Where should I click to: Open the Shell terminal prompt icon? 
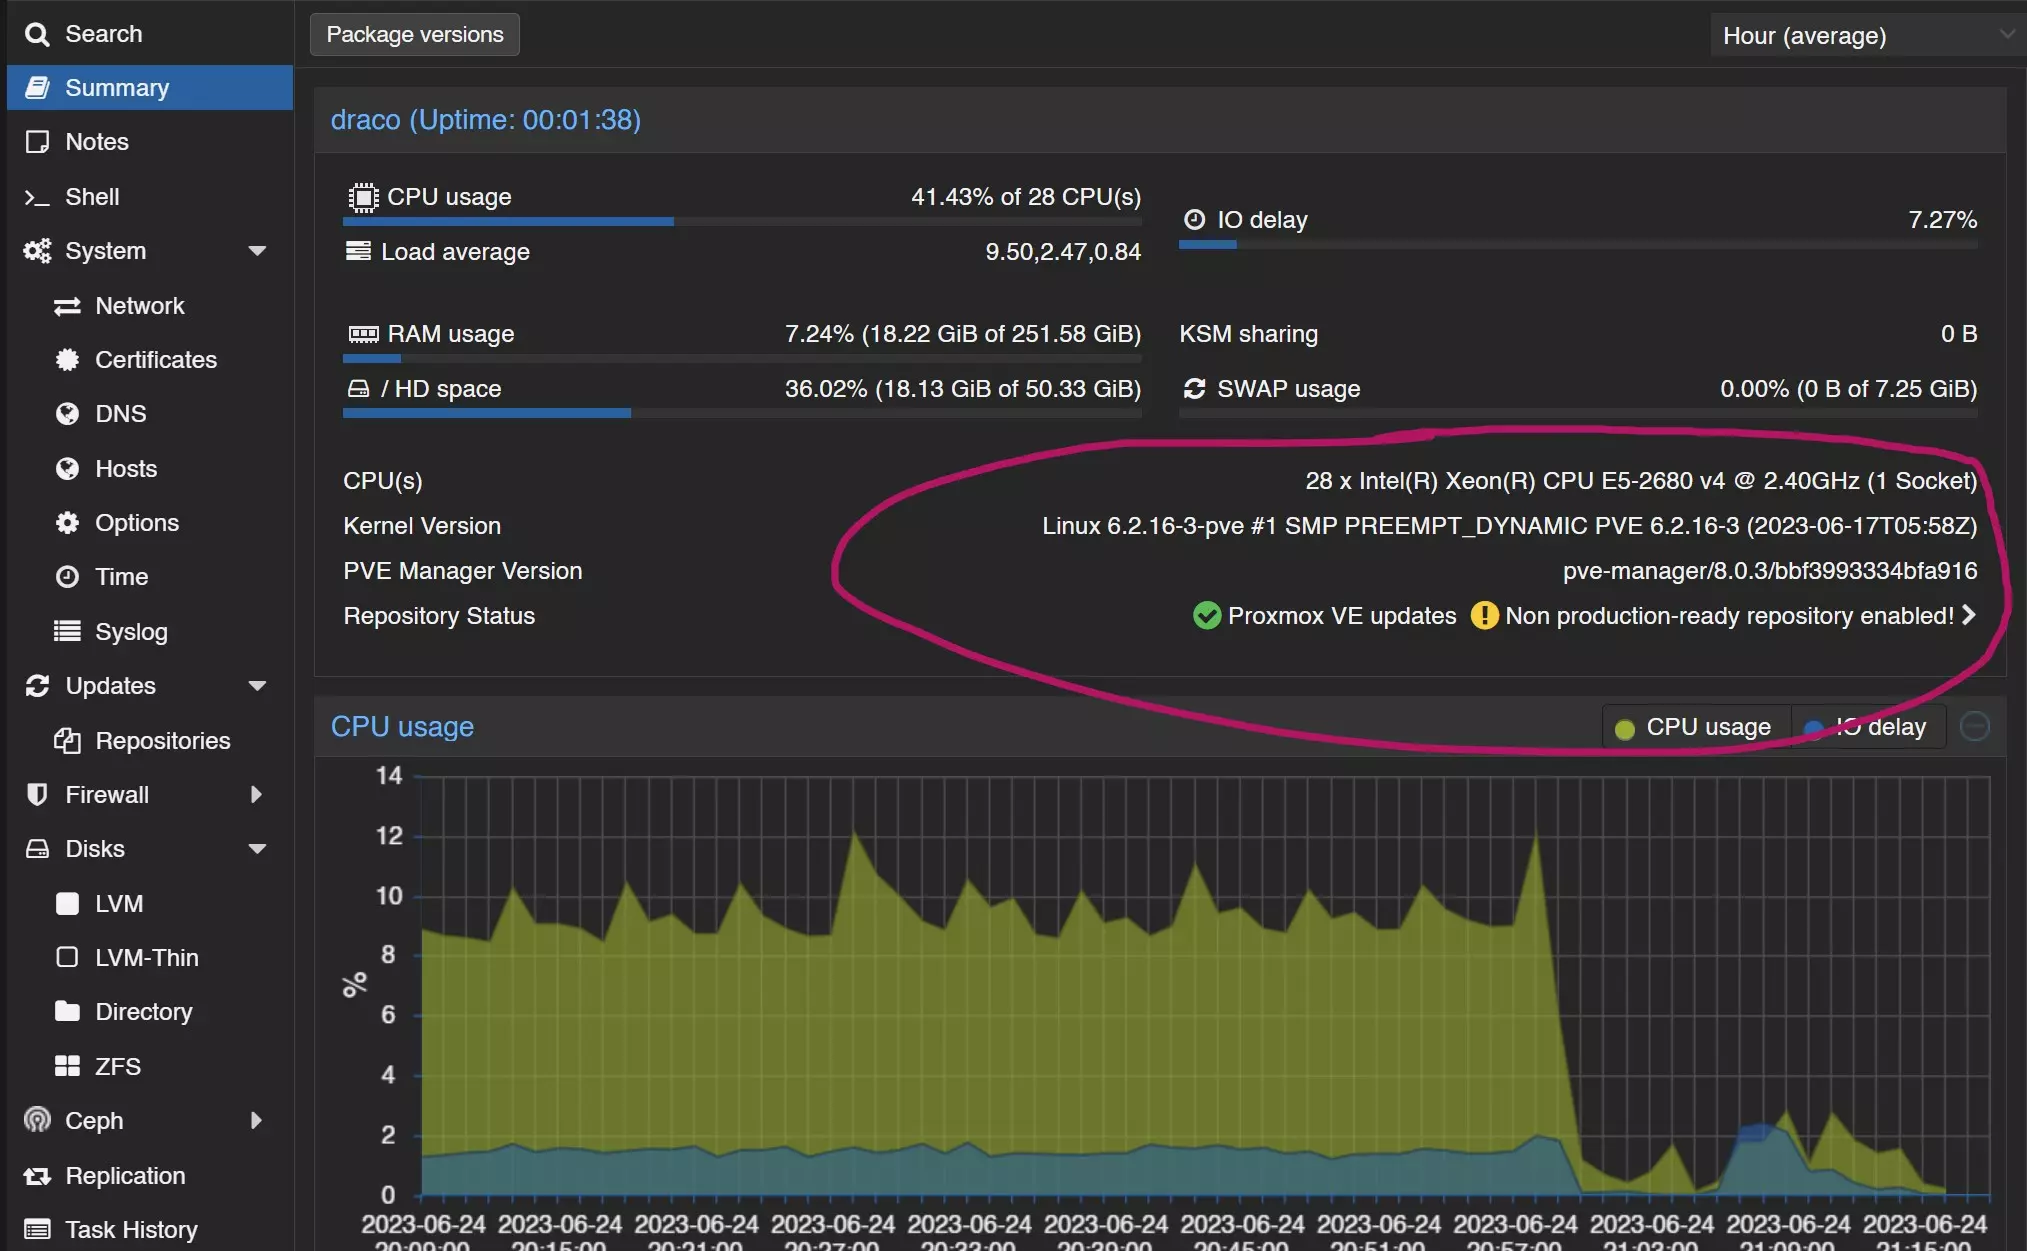coord(37,197)
